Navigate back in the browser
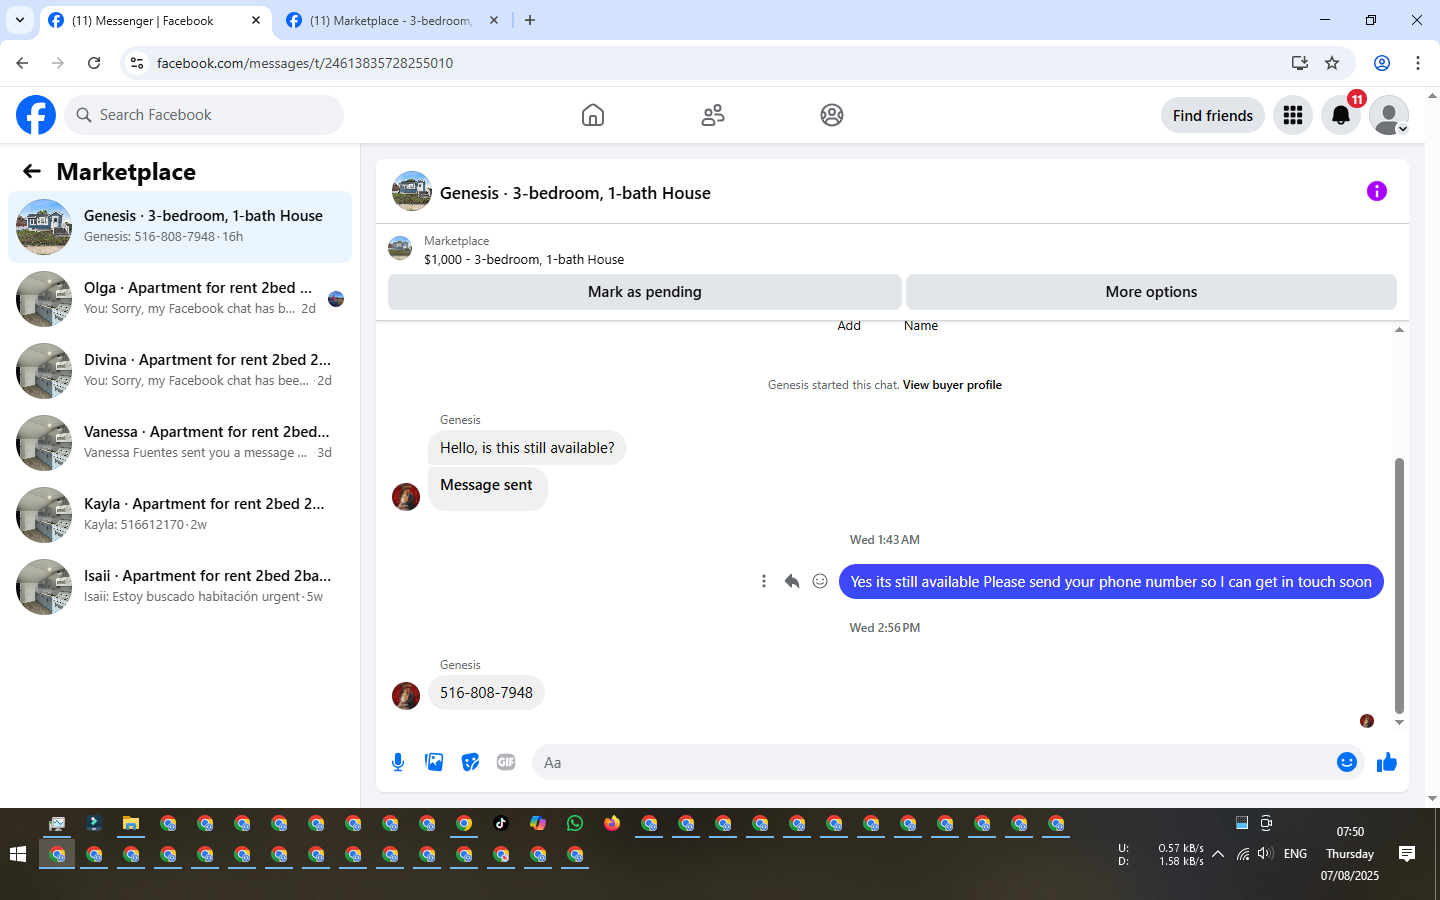Screen dimensions: 1440x900 [22, 63]
